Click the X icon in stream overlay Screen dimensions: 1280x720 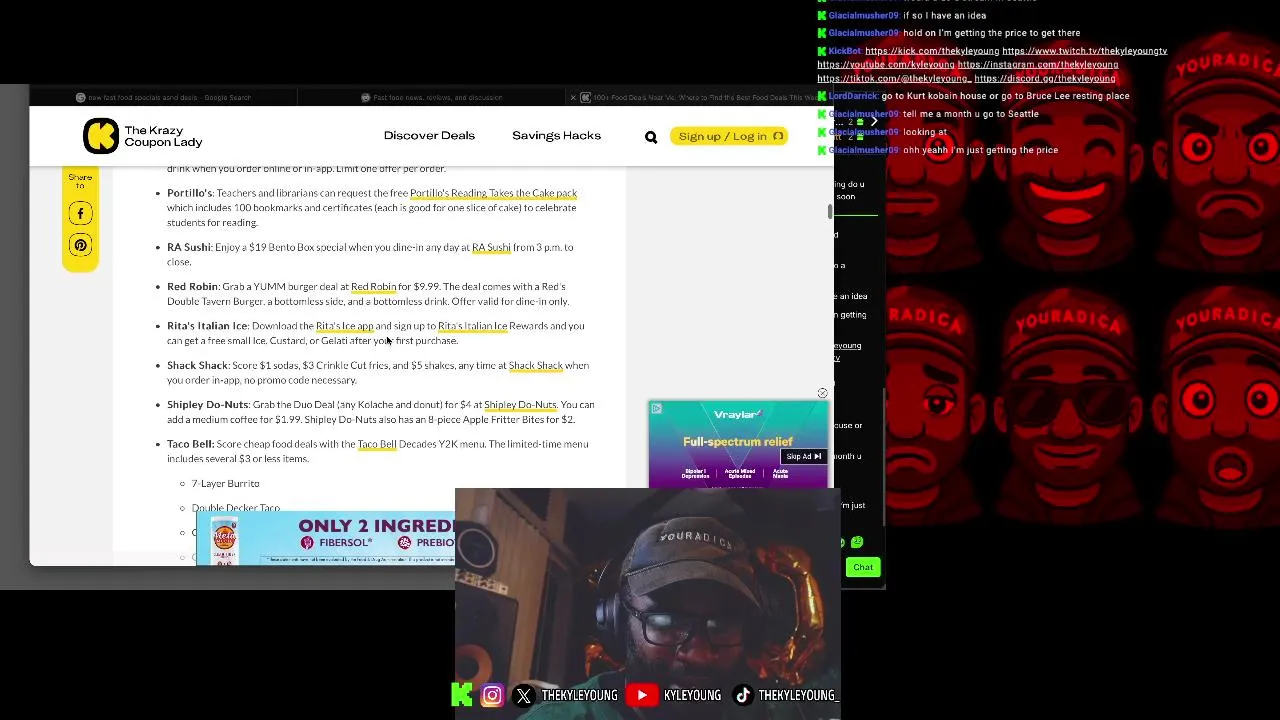(x=523, y=696)
